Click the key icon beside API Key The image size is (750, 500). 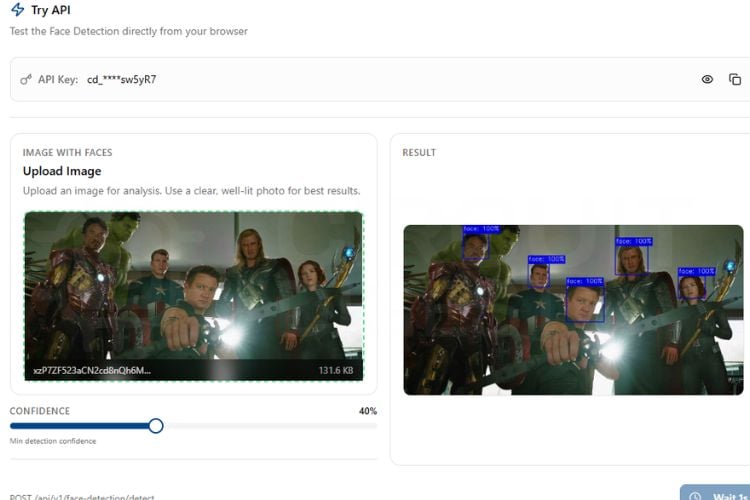[x=26, y=79]
